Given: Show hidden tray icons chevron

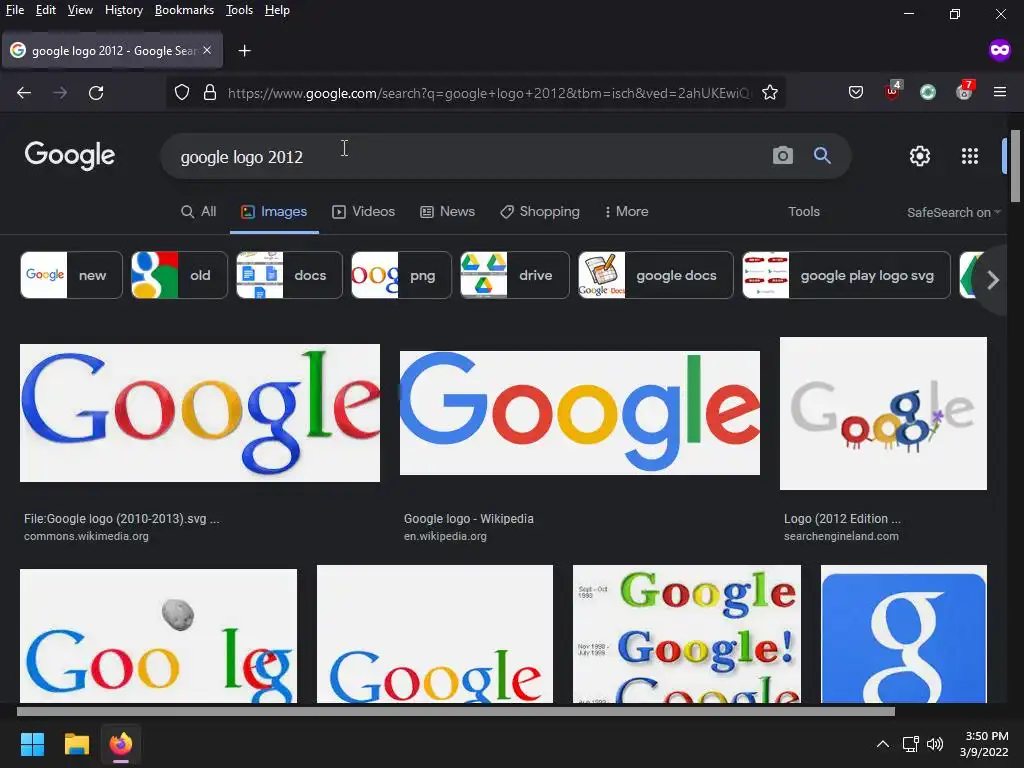Looking at the screenshot, I should tap(882, 744).
